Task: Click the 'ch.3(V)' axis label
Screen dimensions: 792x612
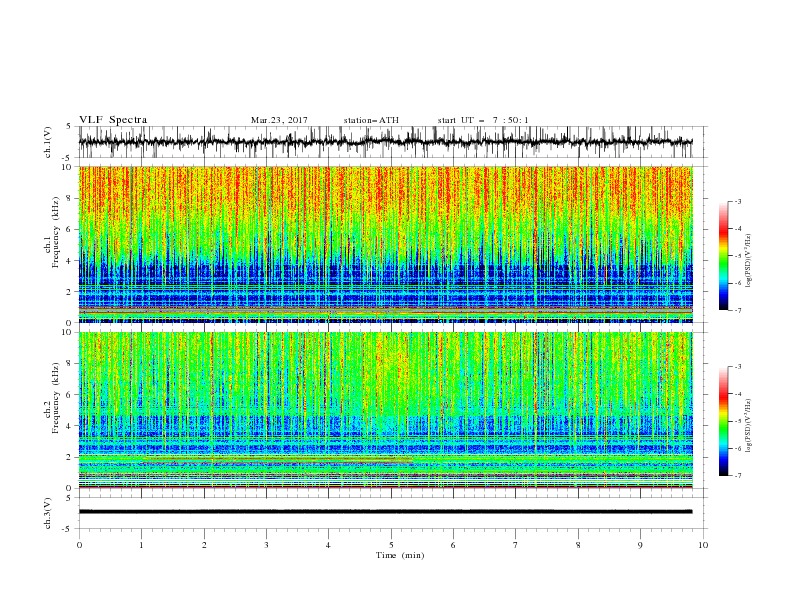Action: pos(48,513)
